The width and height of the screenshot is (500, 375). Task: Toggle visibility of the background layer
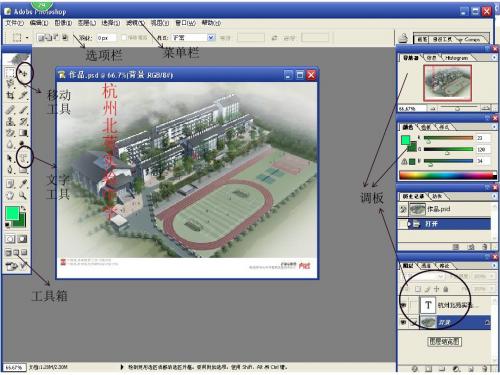(403, 322)
